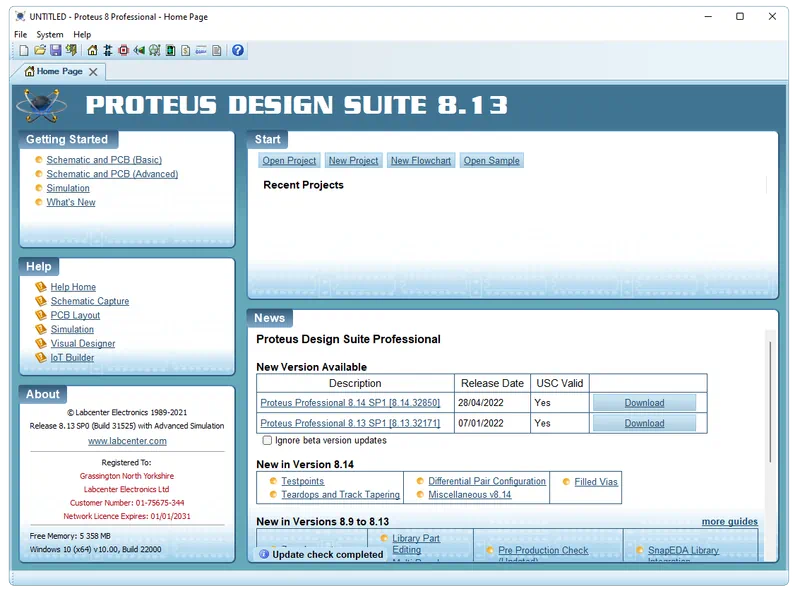Screen dimensions: 800x591
Task: Open the Help Home link
Action: (x=73, y=287)
